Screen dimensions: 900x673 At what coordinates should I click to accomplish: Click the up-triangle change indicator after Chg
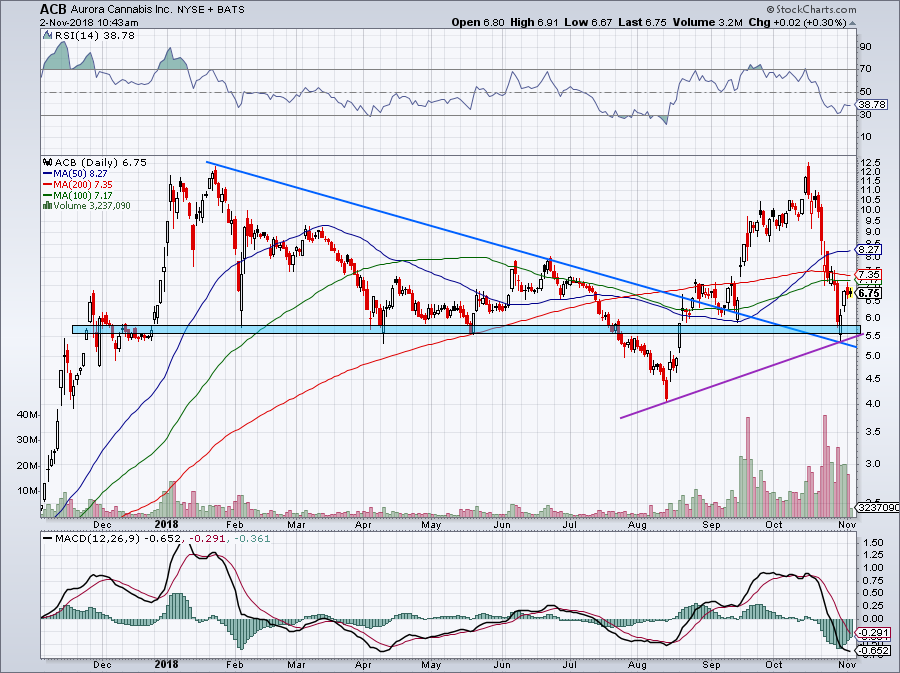point(852,22)
